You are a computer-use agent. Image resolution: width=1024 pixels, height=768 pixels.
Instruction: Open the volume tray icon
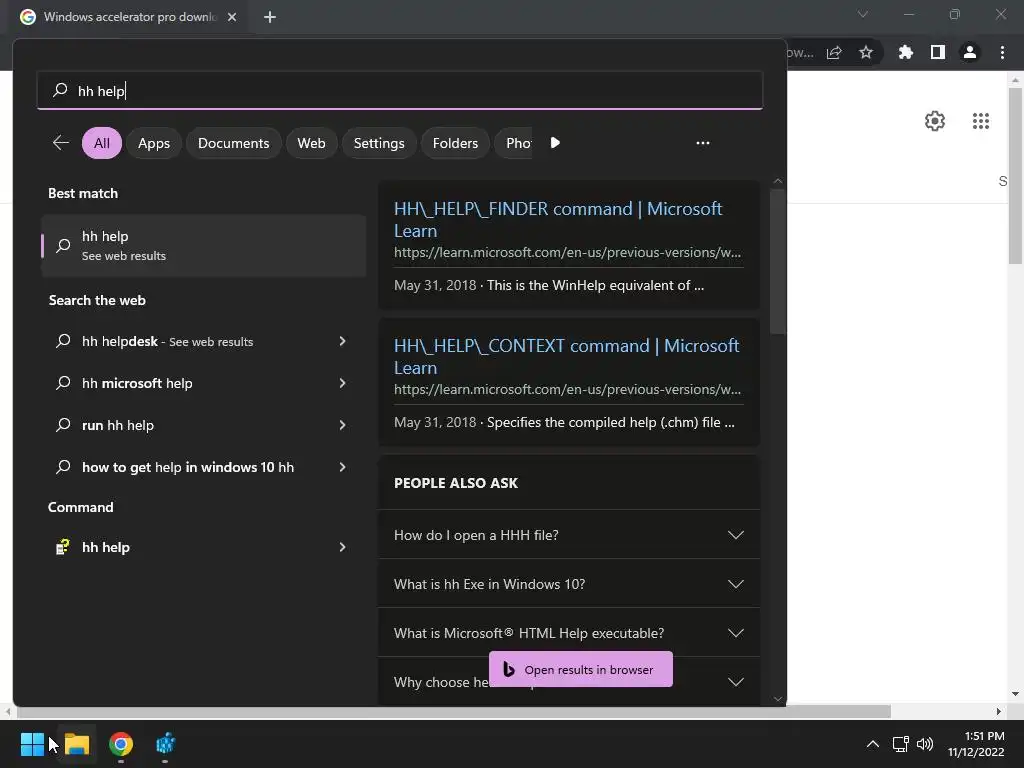click(x=925, y=744)
